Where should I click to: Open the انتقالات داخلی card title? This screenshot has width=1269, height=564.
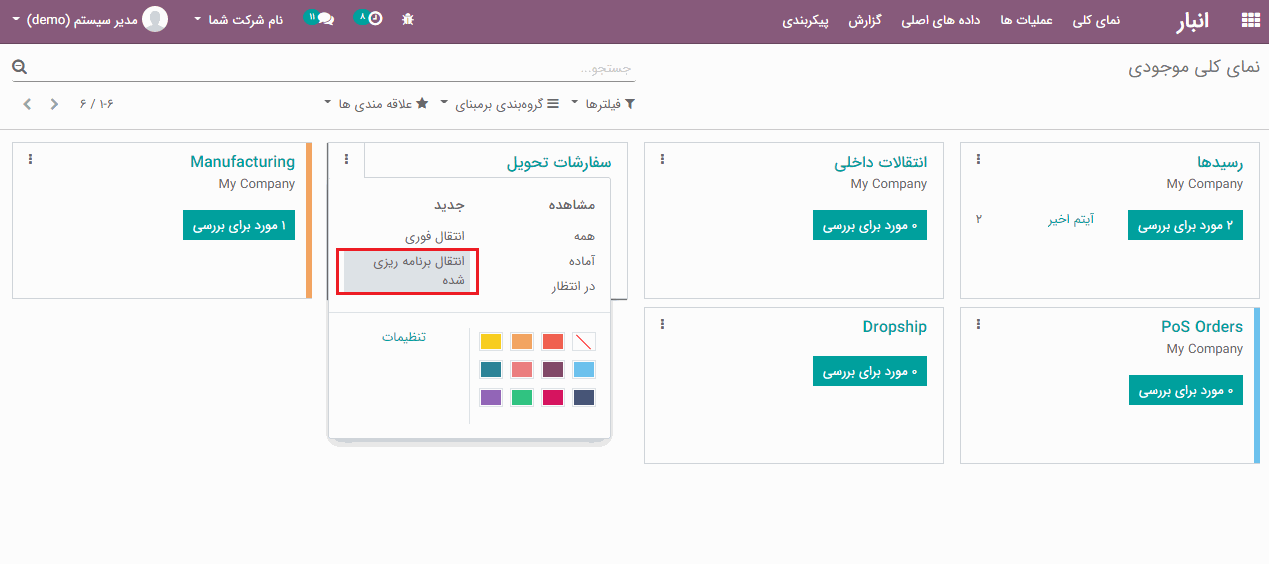tap(881, 162)
